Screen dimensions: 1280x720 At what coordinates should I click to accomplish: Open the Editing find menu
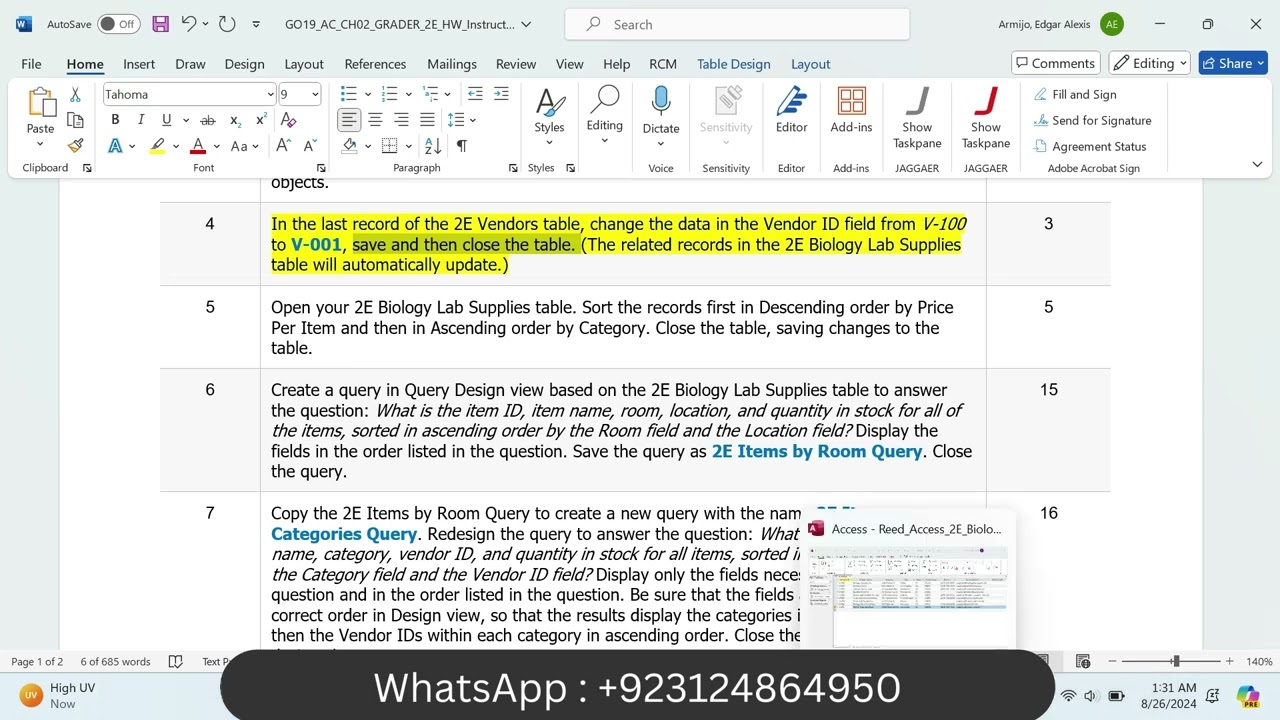(604, 115)
